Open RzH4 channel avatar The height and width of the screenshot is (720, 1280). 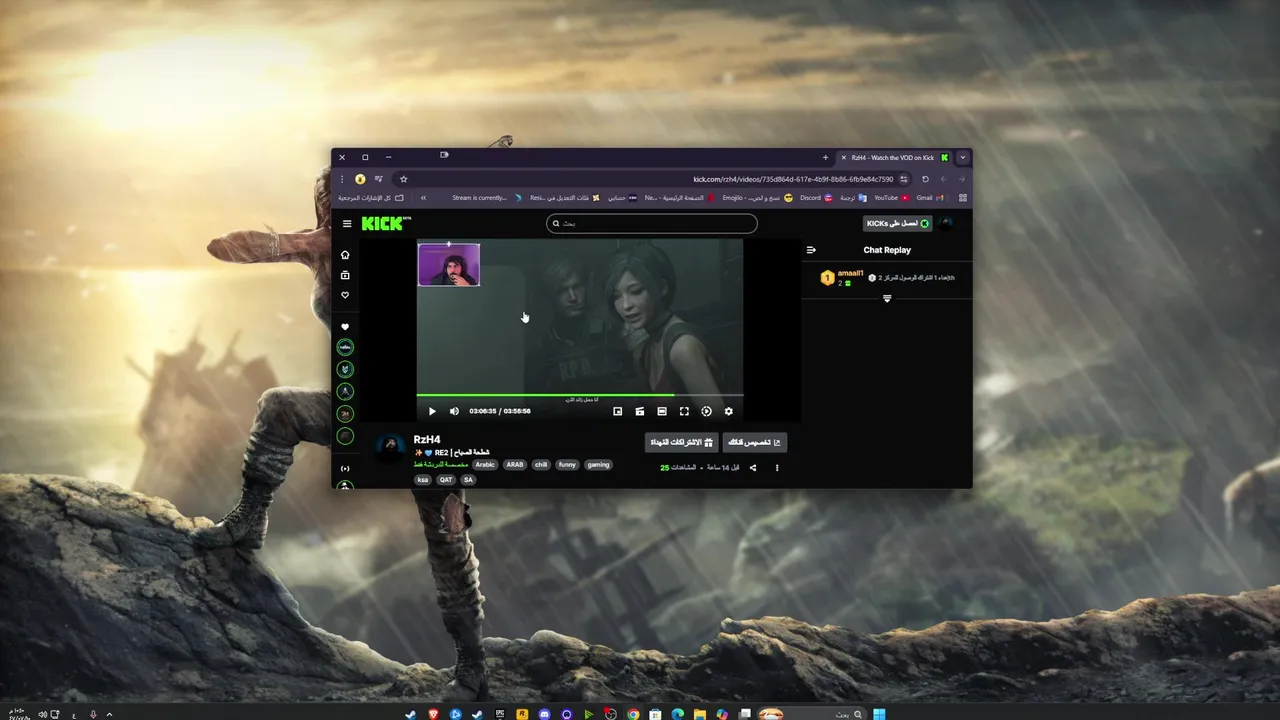[x=389, y=447]
